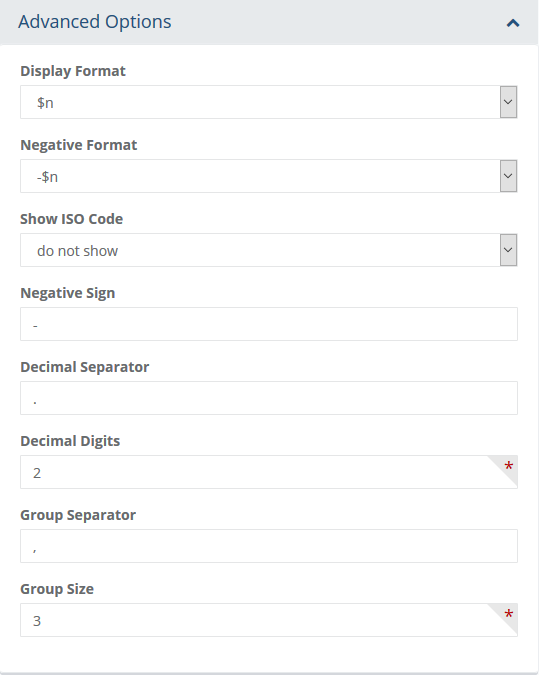
Task: Click the Group Separator label
Action: click(x=78, y=515)
